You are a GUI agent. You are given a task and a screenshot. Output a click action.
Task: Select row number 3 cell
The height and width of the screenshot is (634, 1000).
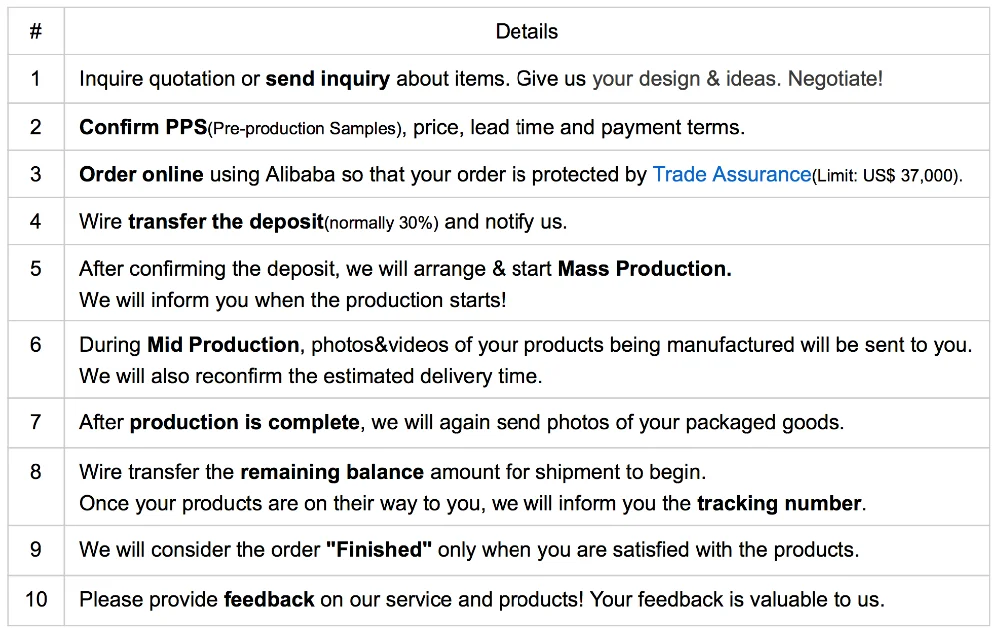point(36,174)
